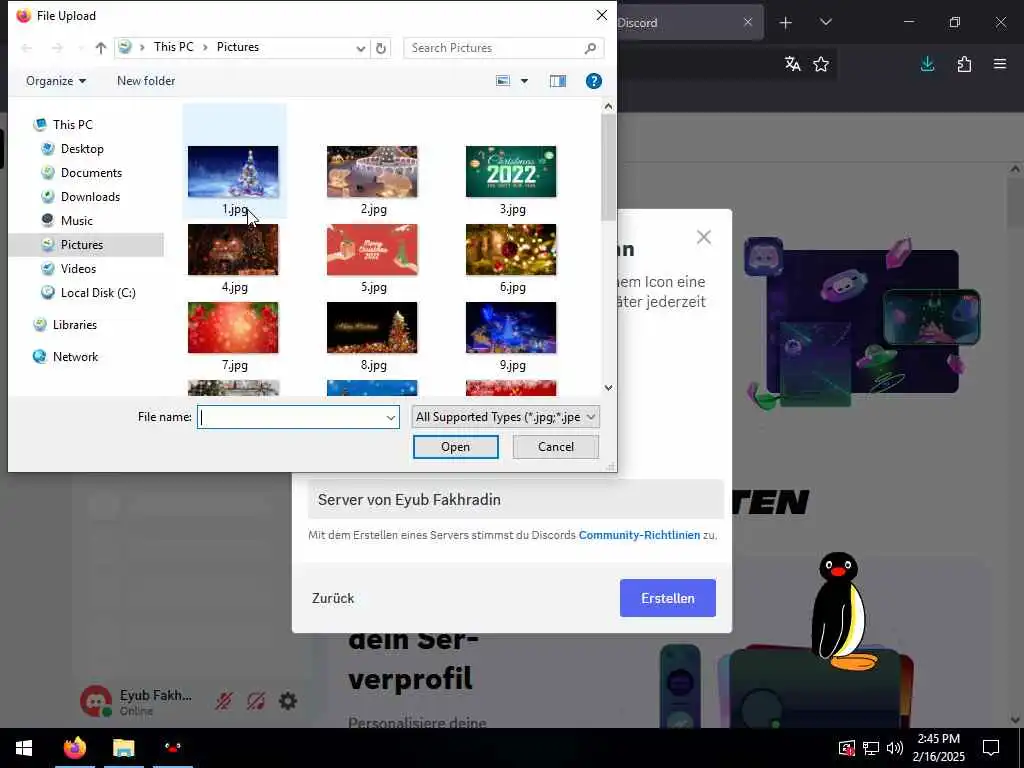Open the Windows Start menu

[x=24, y=748]
